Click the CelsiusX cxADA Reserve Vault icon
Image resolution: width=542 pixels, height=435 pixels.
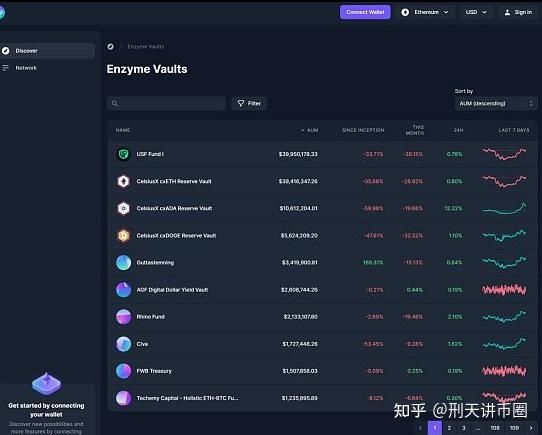coord(123,208)
